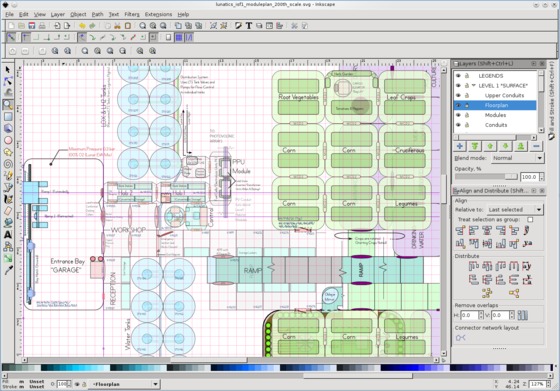Toggle lock icon of Modules layer

[467, 115]
